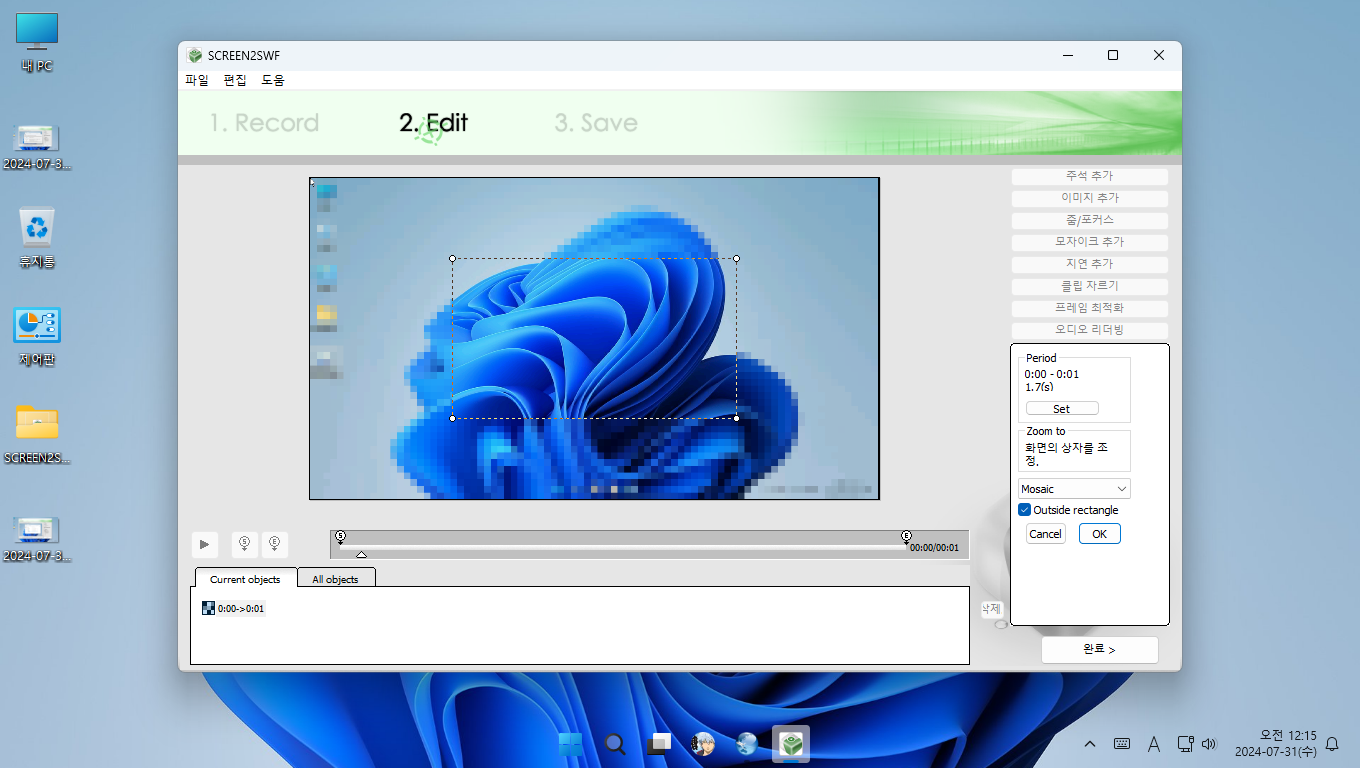Click the bottom-left handle of the mosaic rectangle

pyautogui.click(x=452, y=418)
